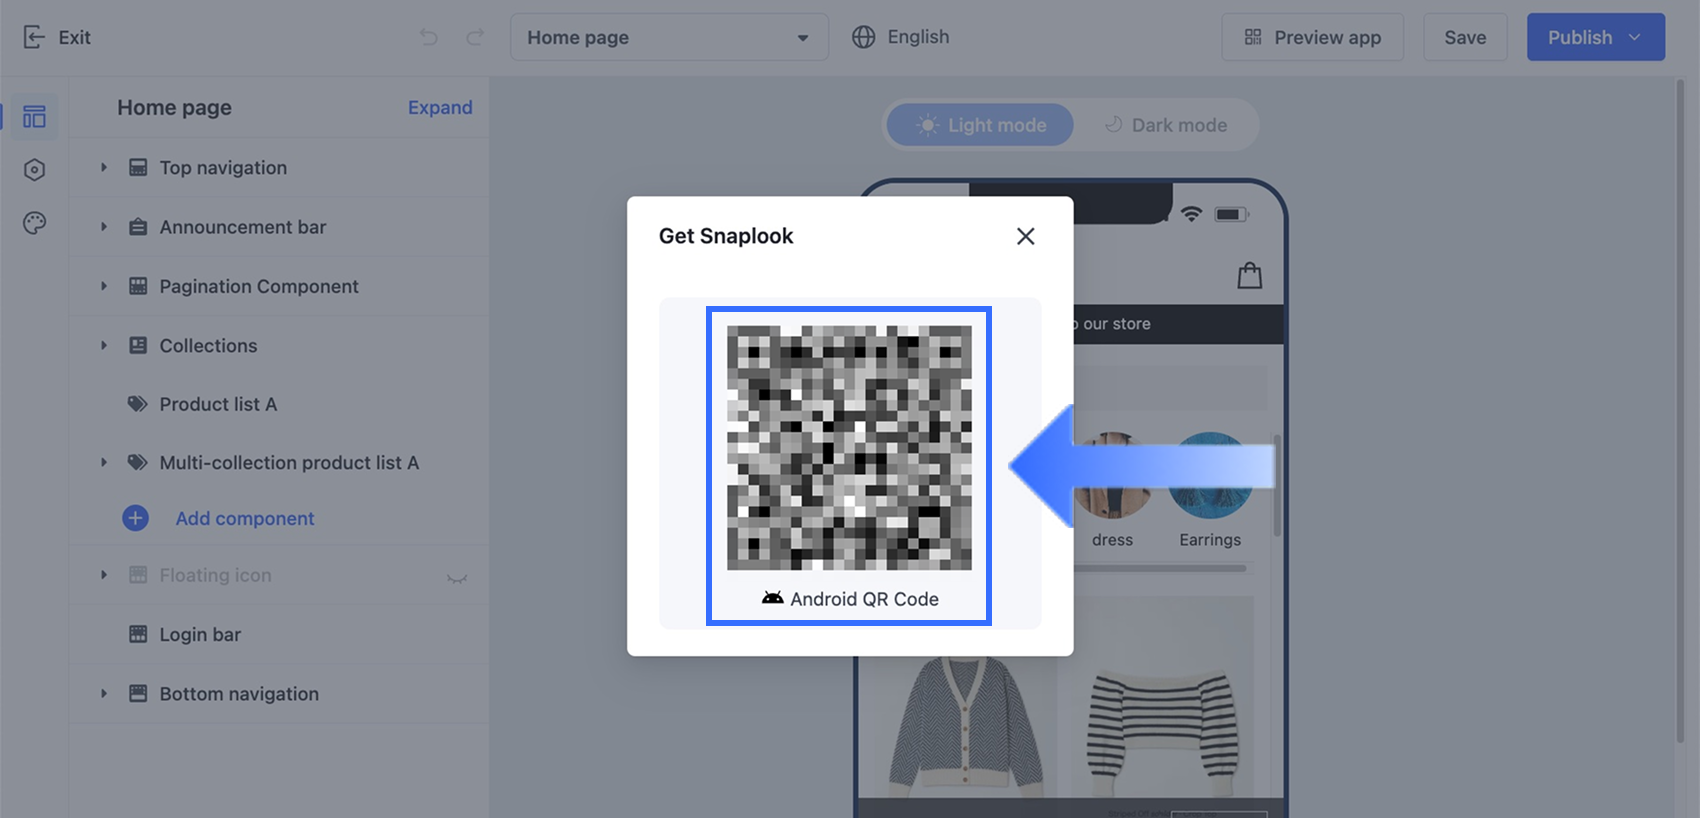Click the Preview app grid icon
The width and height of the screenshot is (1700, 818).
pos(1253,37)
